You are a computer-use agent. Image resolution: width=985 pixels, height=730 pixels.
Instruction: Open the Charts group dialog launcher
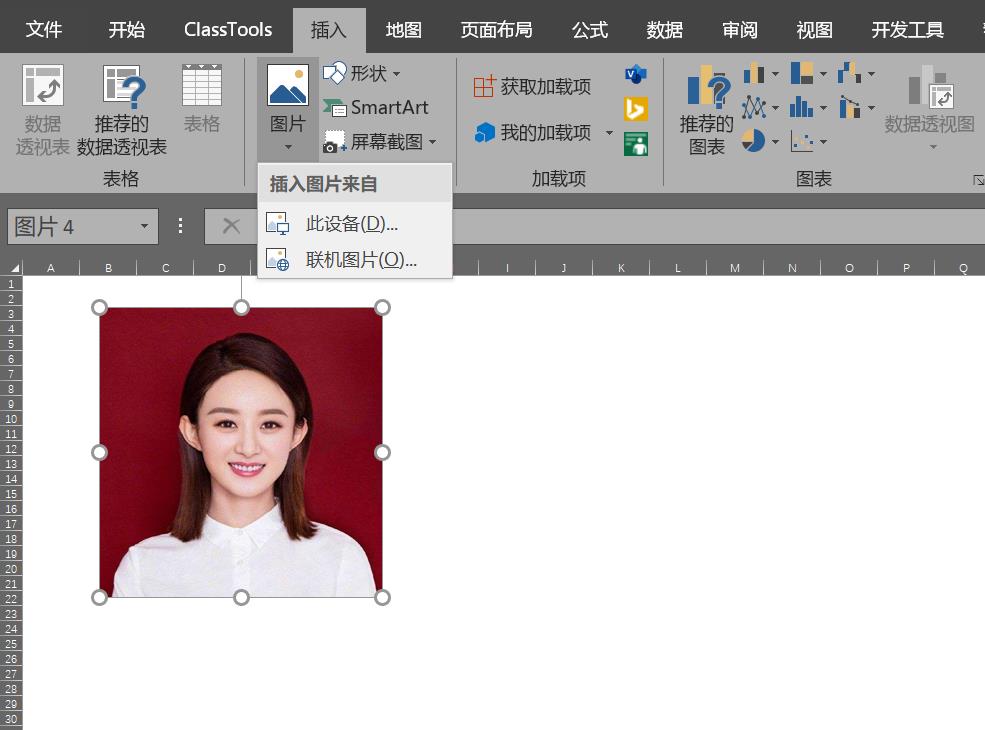978,180
